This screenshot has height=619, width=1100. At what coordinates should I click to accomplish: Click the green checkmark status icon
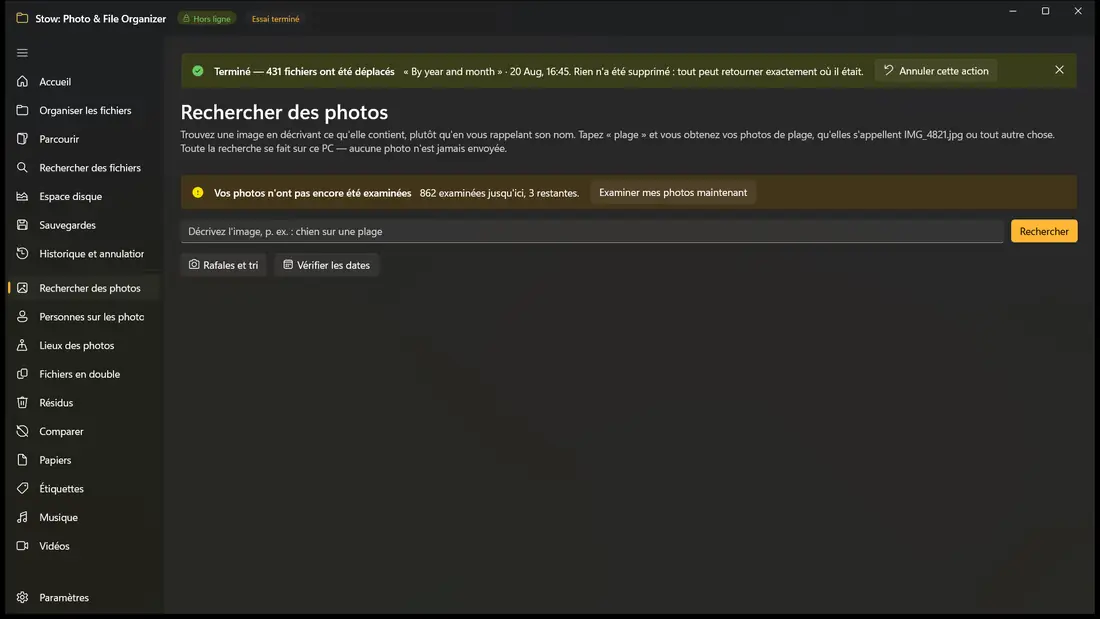coord(198,71)
